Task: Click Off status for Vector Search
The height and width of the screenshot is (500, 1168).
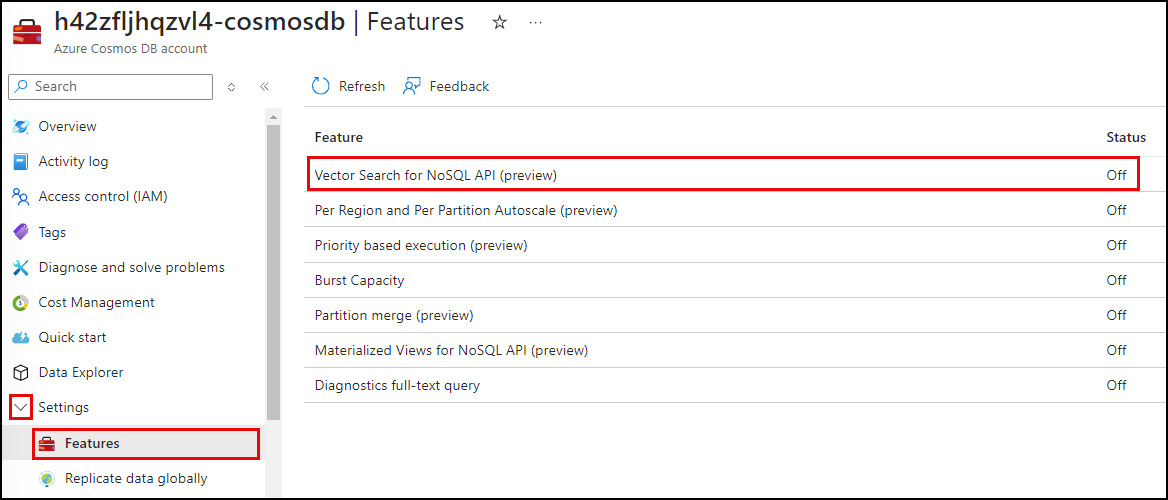Action: 1117,176
